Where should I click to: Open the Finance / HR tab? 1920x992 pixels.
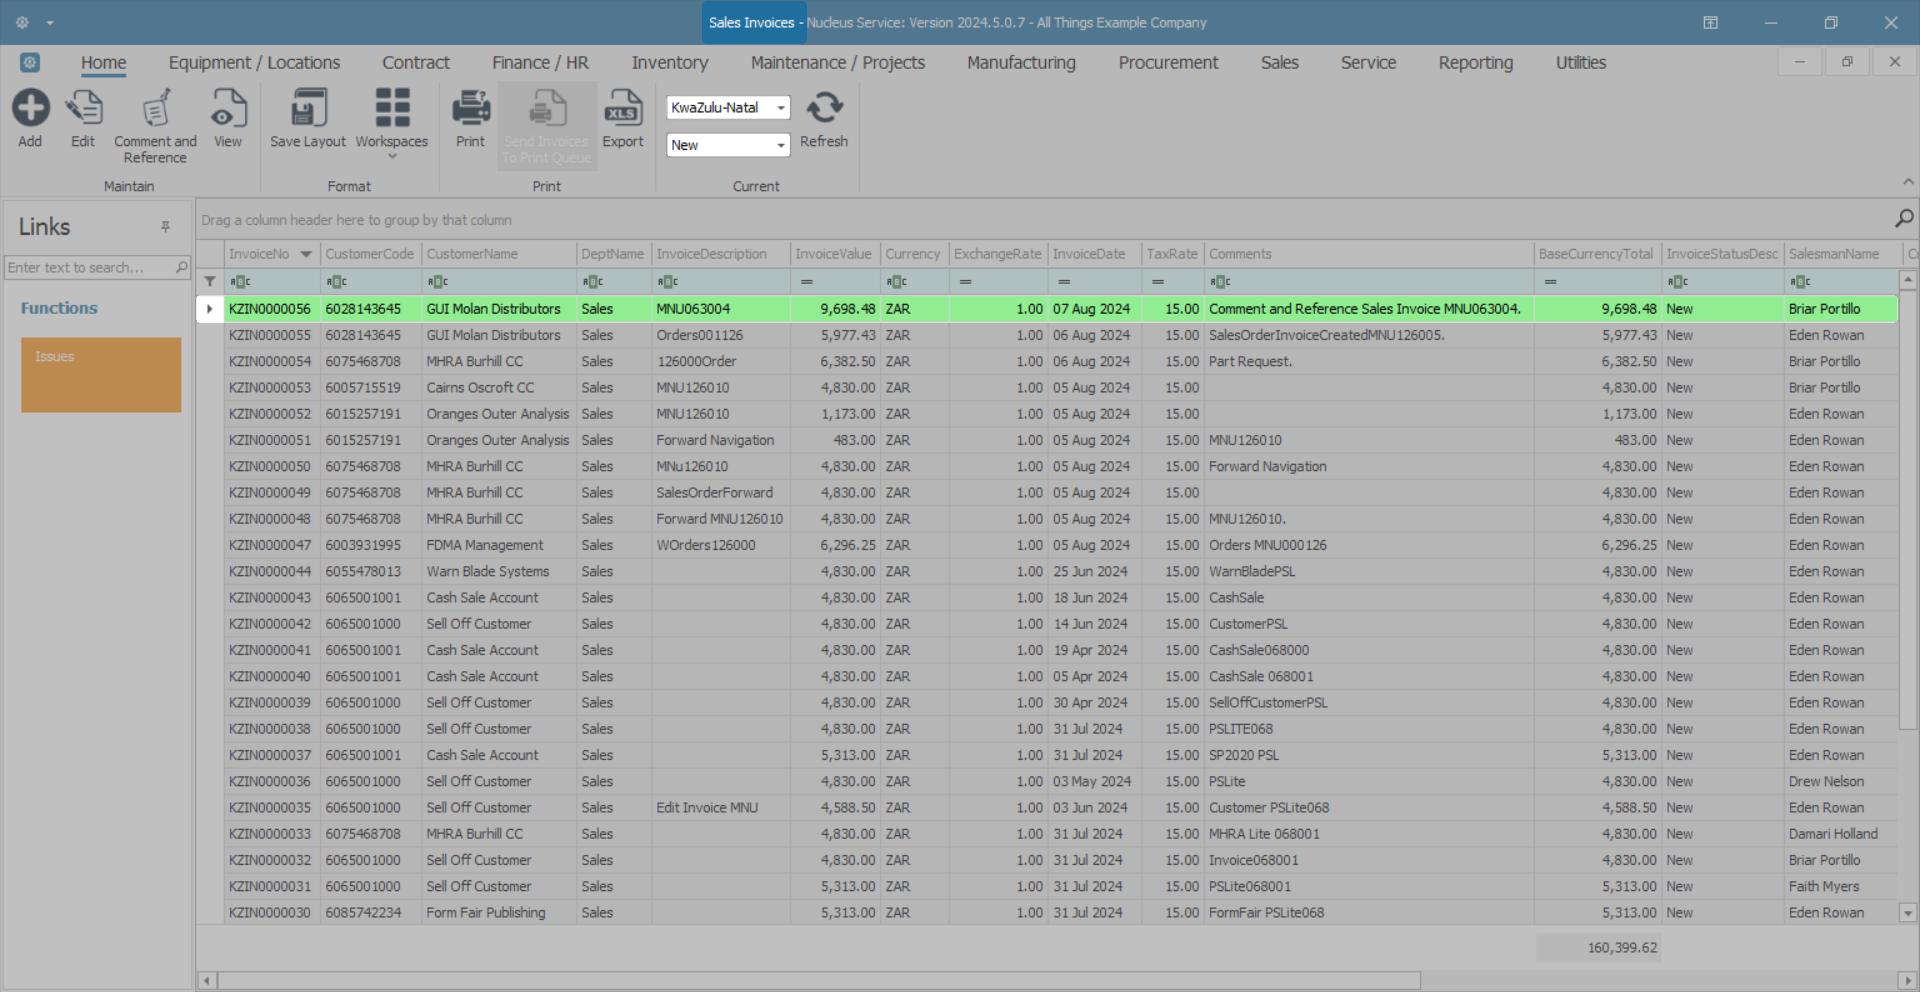click(x=540, y=62)
